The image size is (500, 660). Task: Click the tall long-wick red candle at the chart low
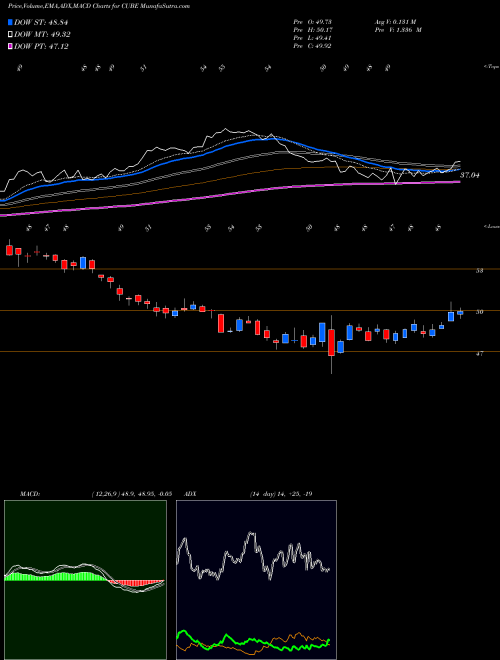(x=331, y=342)
